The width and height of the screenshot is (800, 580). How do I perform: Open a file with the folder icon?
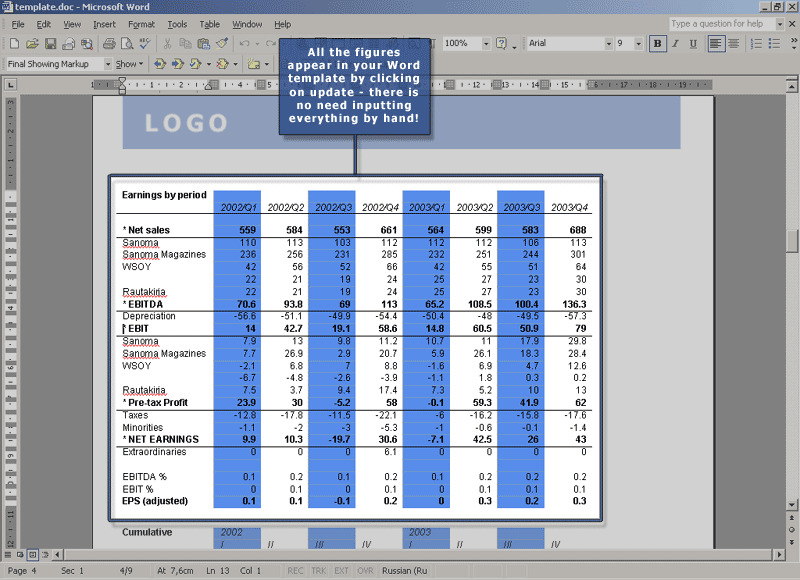coord(32,44)
